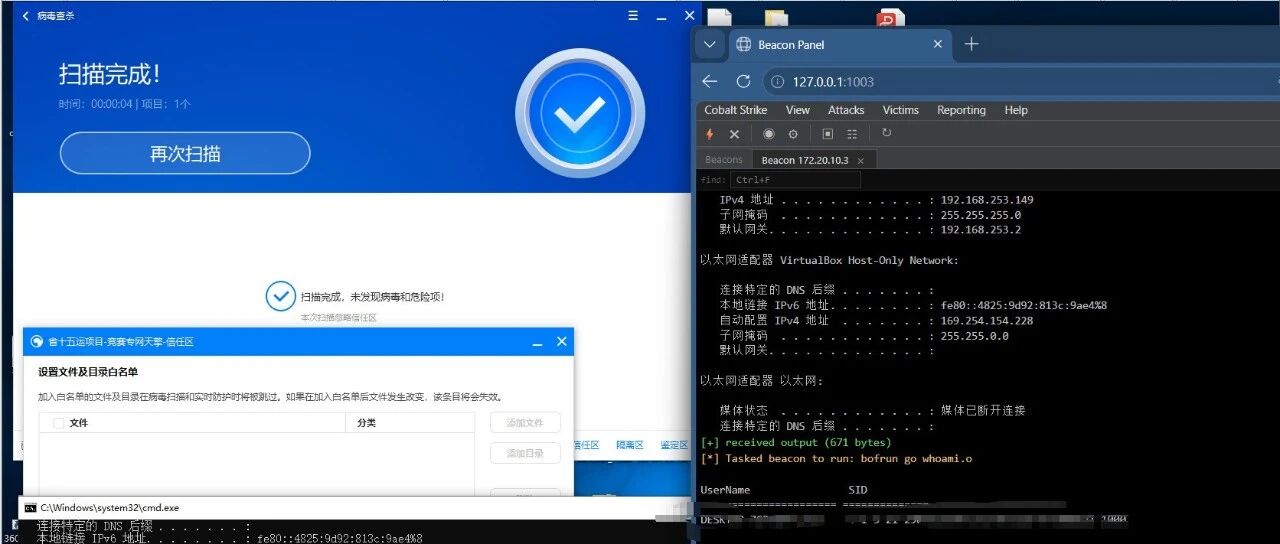
Task: Open the white document file icon on desktop
Action: click(x=719, y=17)
